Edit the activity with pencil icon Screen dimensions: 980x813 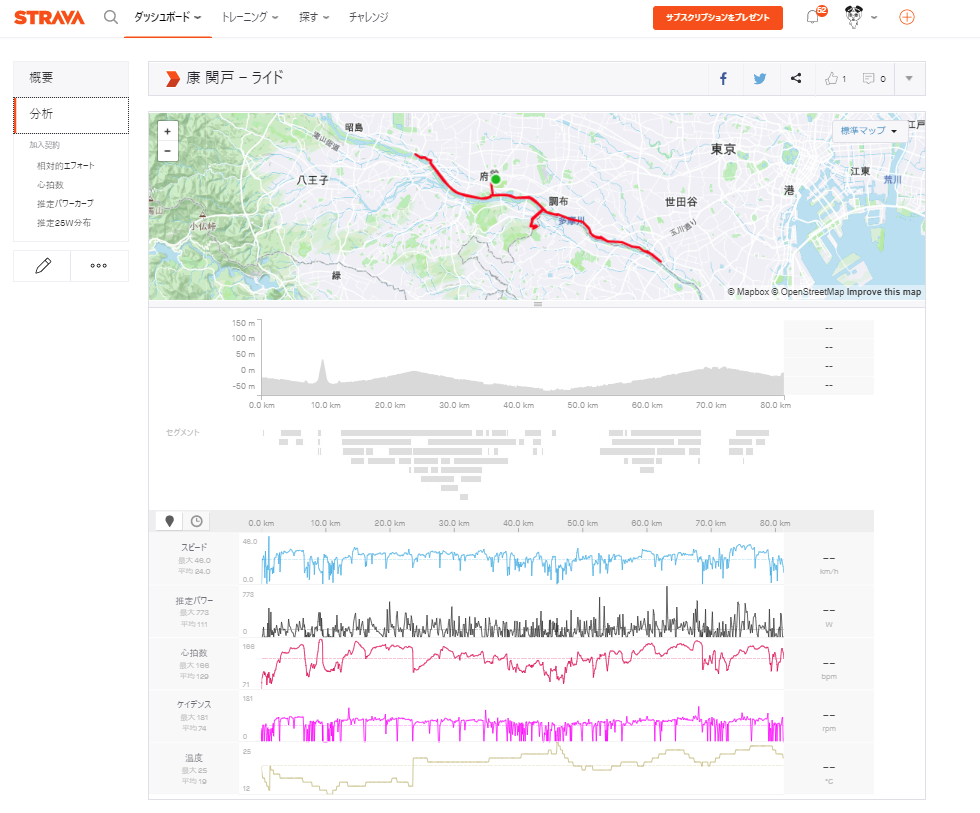pos(42,266)
